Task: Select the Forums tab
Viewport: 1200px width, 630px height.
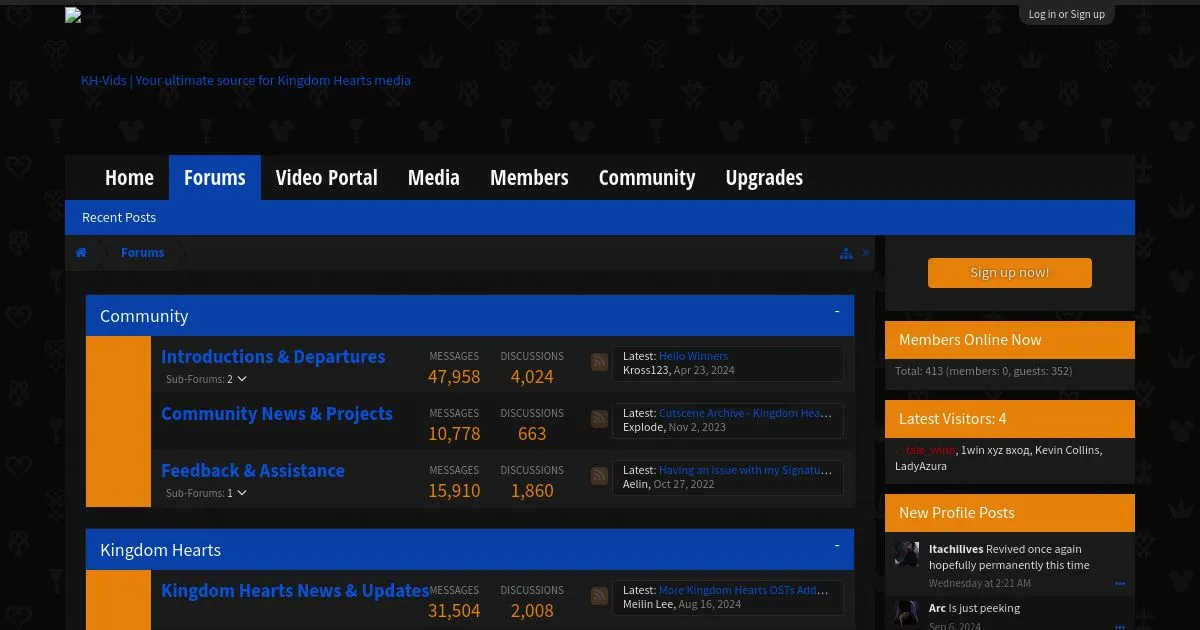Action: pyautogui.click(x=215, y=178)
